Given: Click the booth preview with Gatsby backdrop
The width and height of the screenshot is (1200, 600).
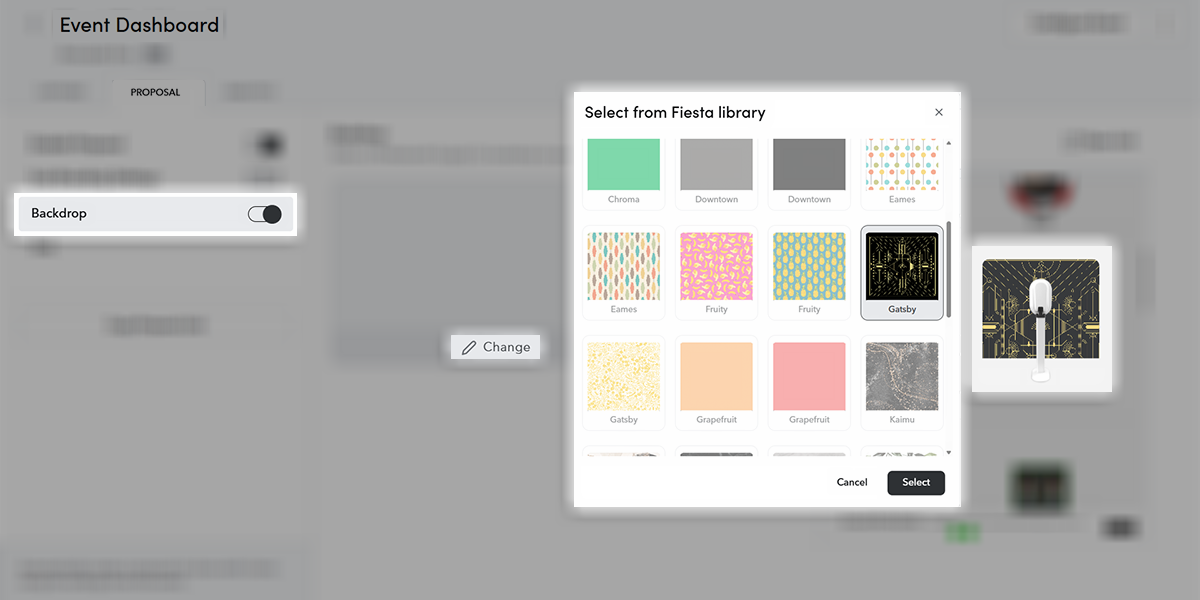Looking at the screenshot, I should pyautogui.click(x=1041, y=319).
